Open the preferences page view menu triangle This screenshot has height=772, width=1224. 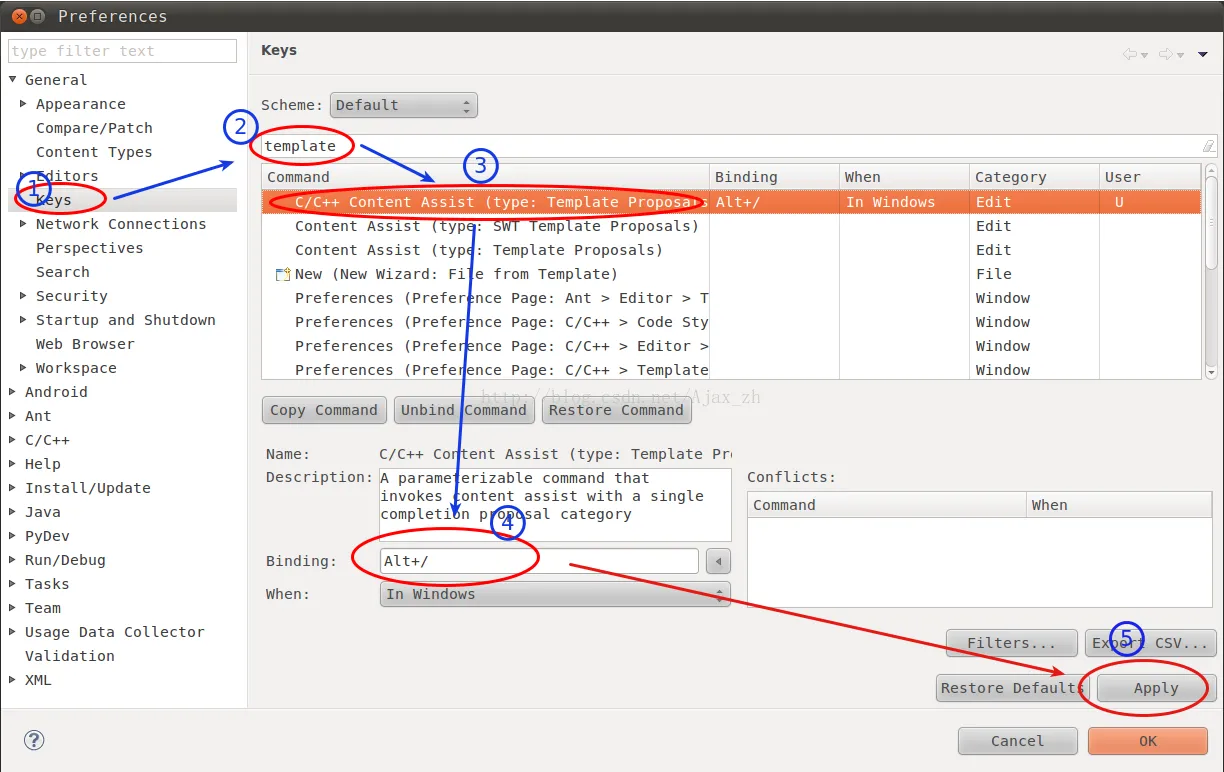[1202, 55]
